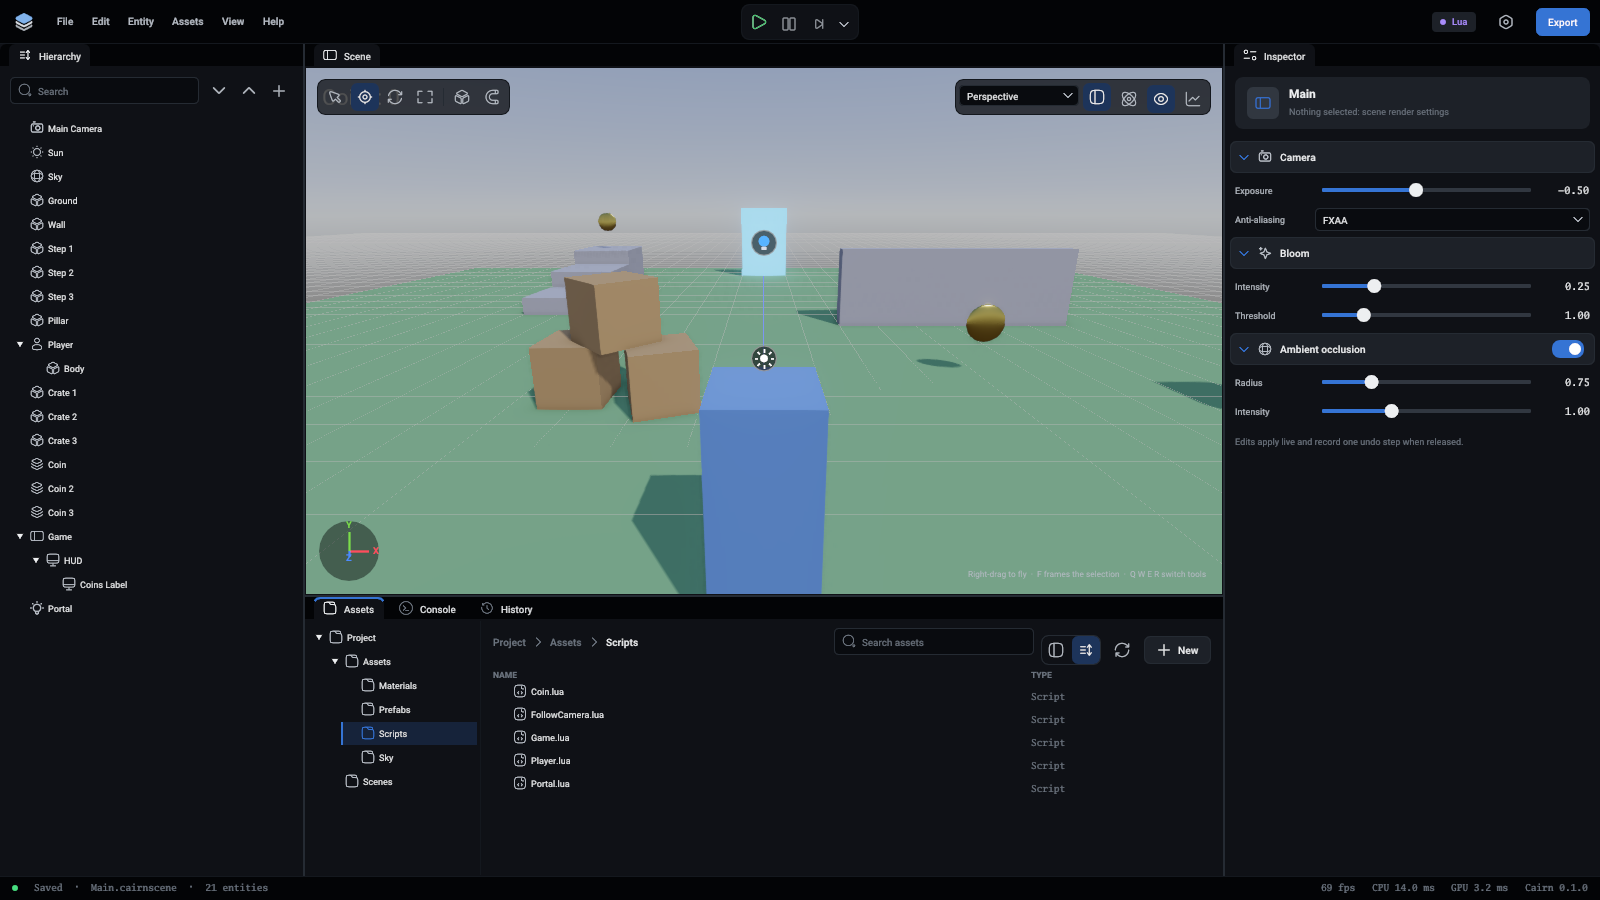This screenshot has height=900, width=1600.
Task: Step one frame with the step-forward icon
Action: pyautogui.click(x=819, y=23)
